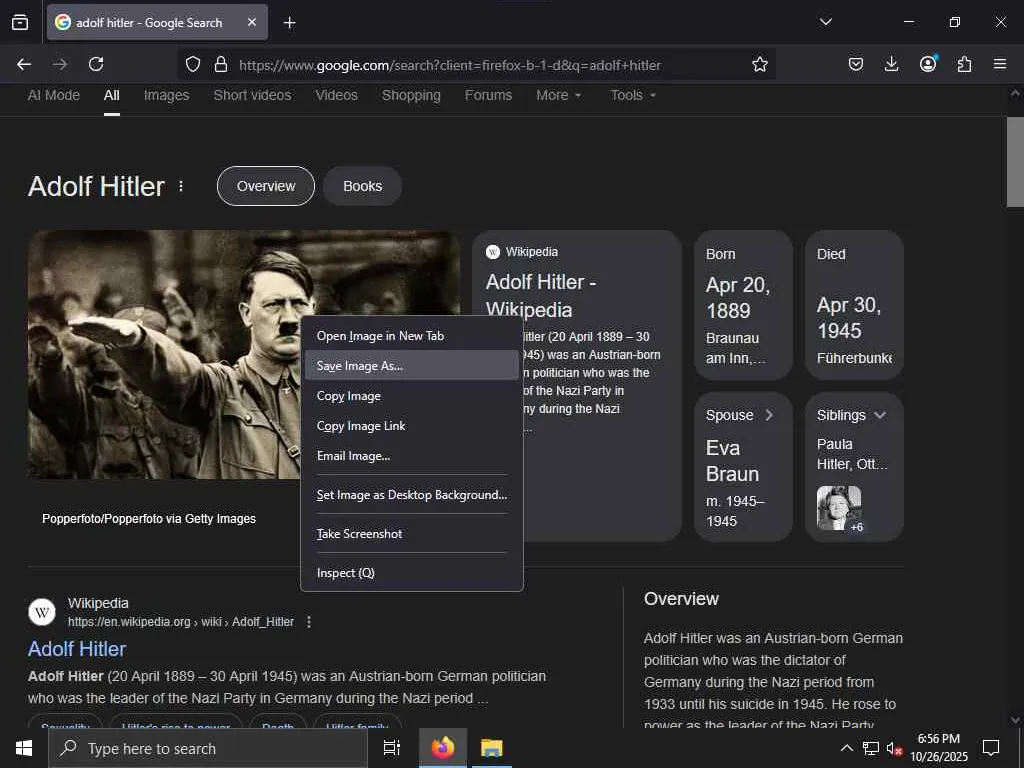Open the Died Apr 30, 1945 card
Image resolution: width=1024 pixels, height=768 pixels.
coord(854,305)
